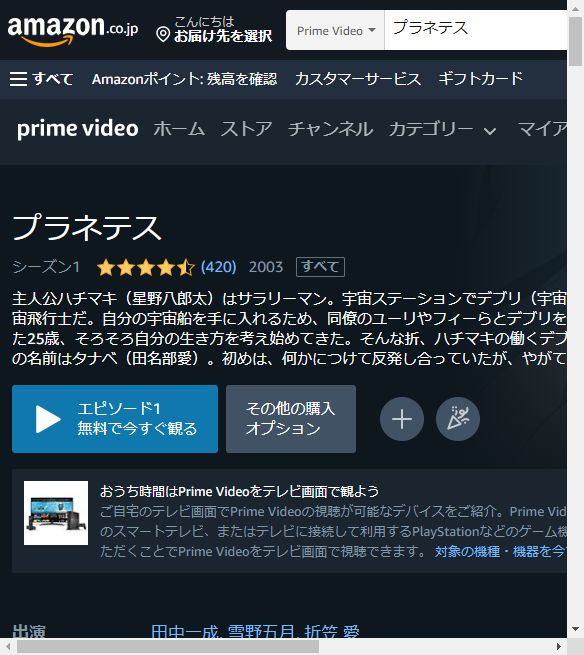Play Episode 1 for free now
The height and width of the screenshot is (655, 584).
click(115, 419)
